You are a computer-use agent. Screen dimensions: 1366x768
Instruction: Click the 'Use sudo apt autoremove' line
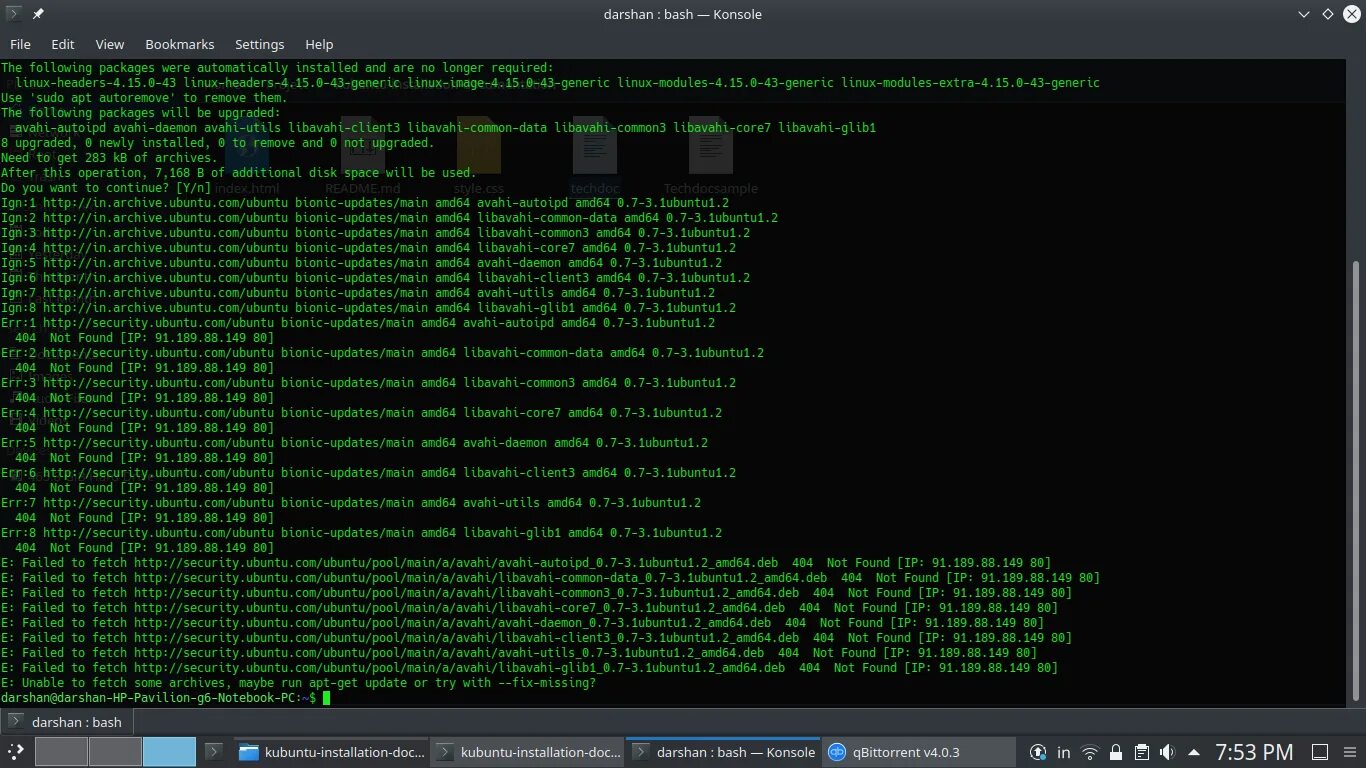tap(144, 97)
